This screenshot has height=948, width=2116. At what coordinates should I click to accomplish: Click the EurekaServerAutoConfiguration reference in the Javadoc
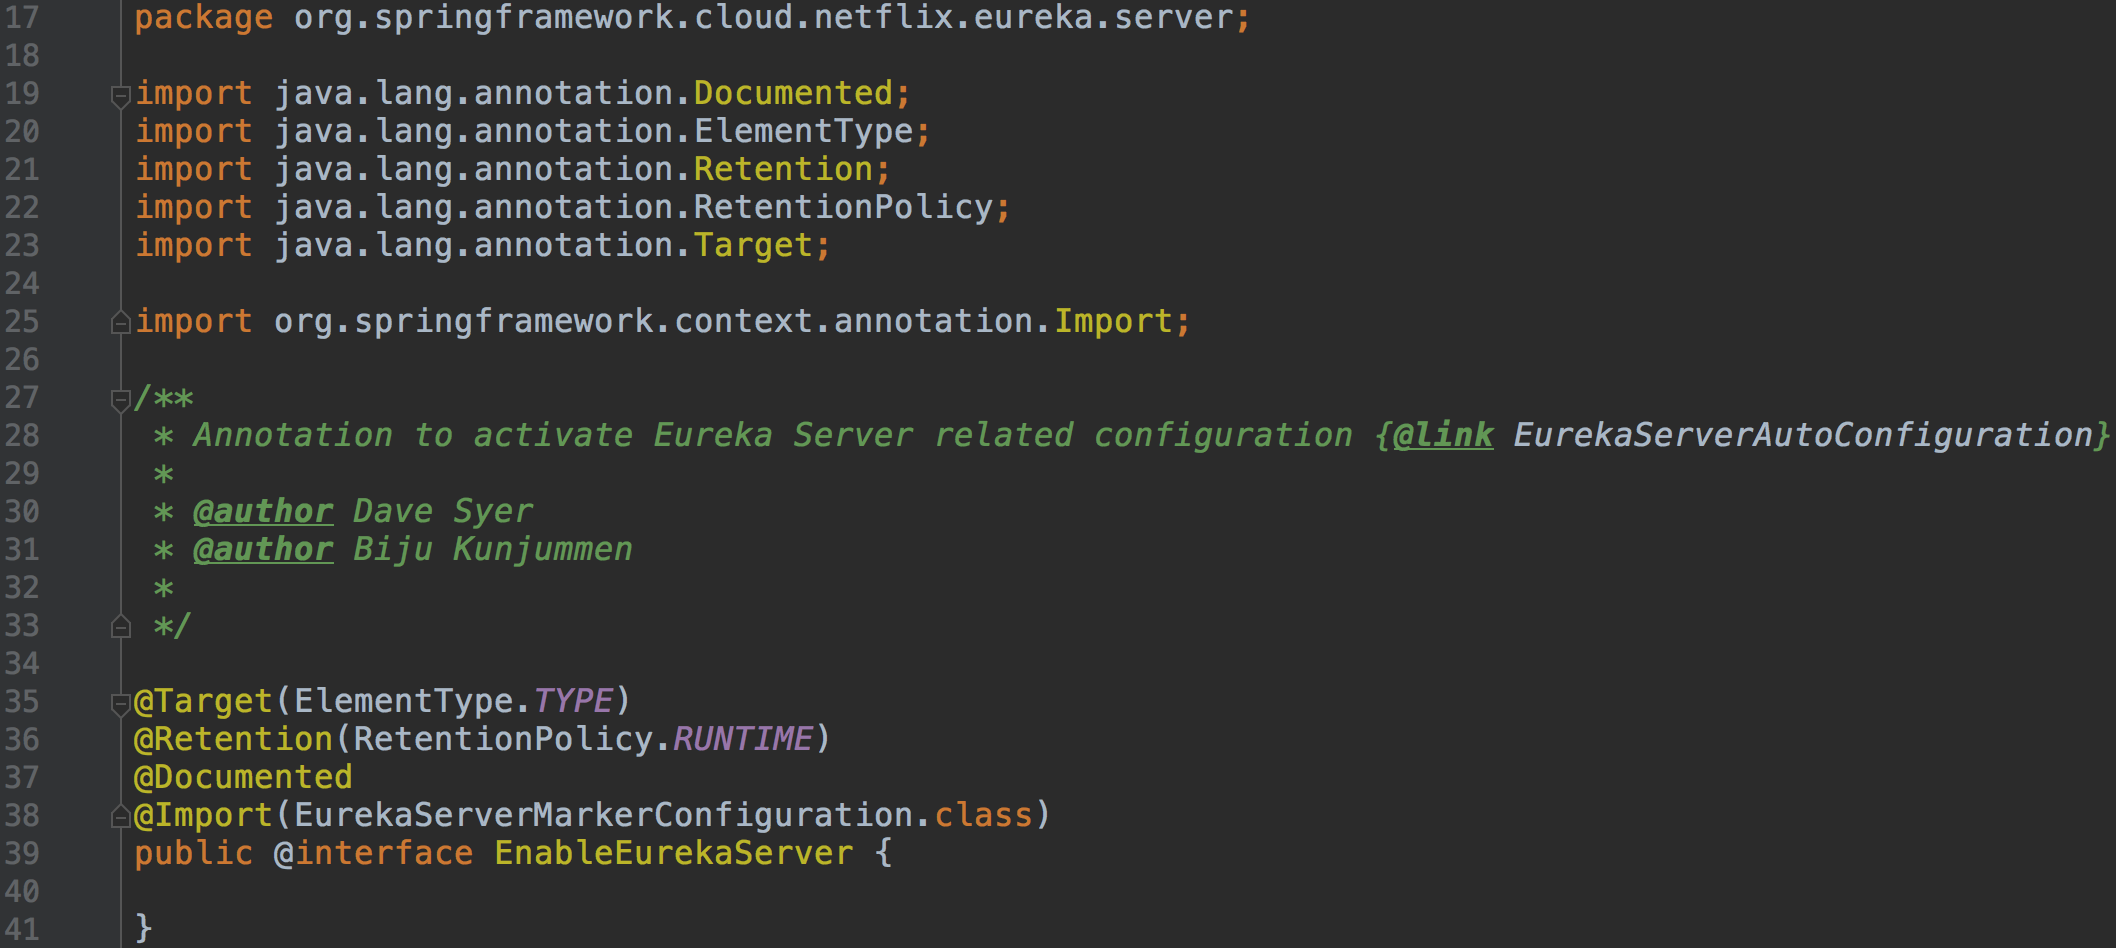coord(1802,436)
